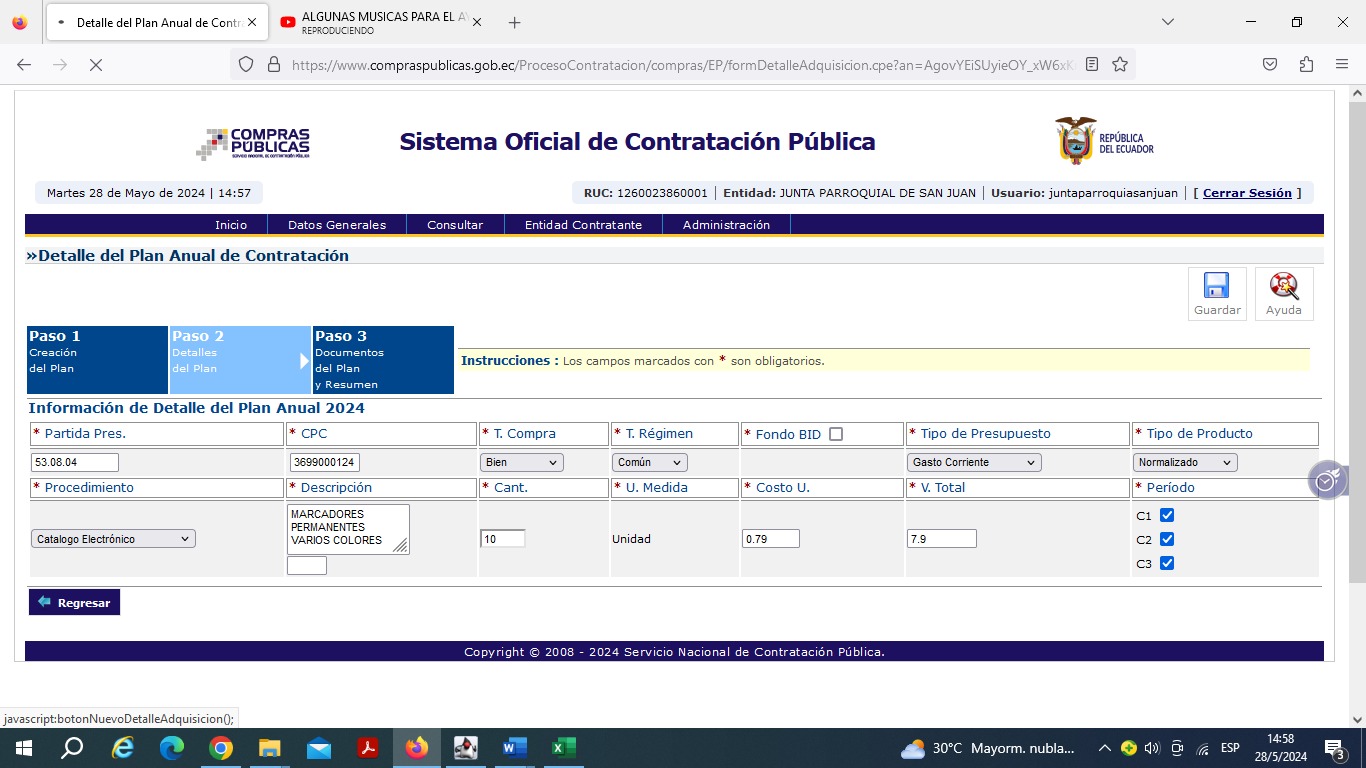Viewport: 1366px width, 768px height.
Task: Bookmark this page with the star icon
Action: pyautogui.click(x=1120, y=64)
